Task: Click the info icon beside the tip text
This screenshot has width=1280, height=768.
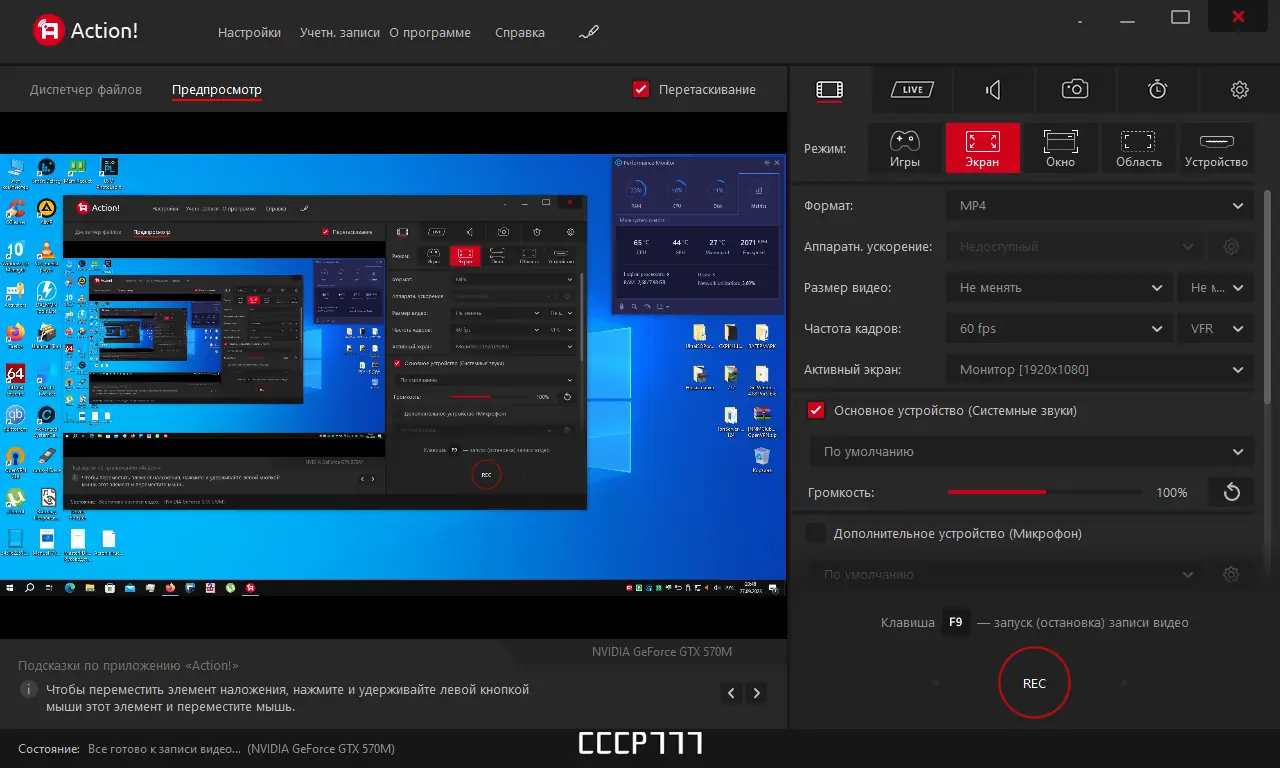Action: [x=30, y=689]
